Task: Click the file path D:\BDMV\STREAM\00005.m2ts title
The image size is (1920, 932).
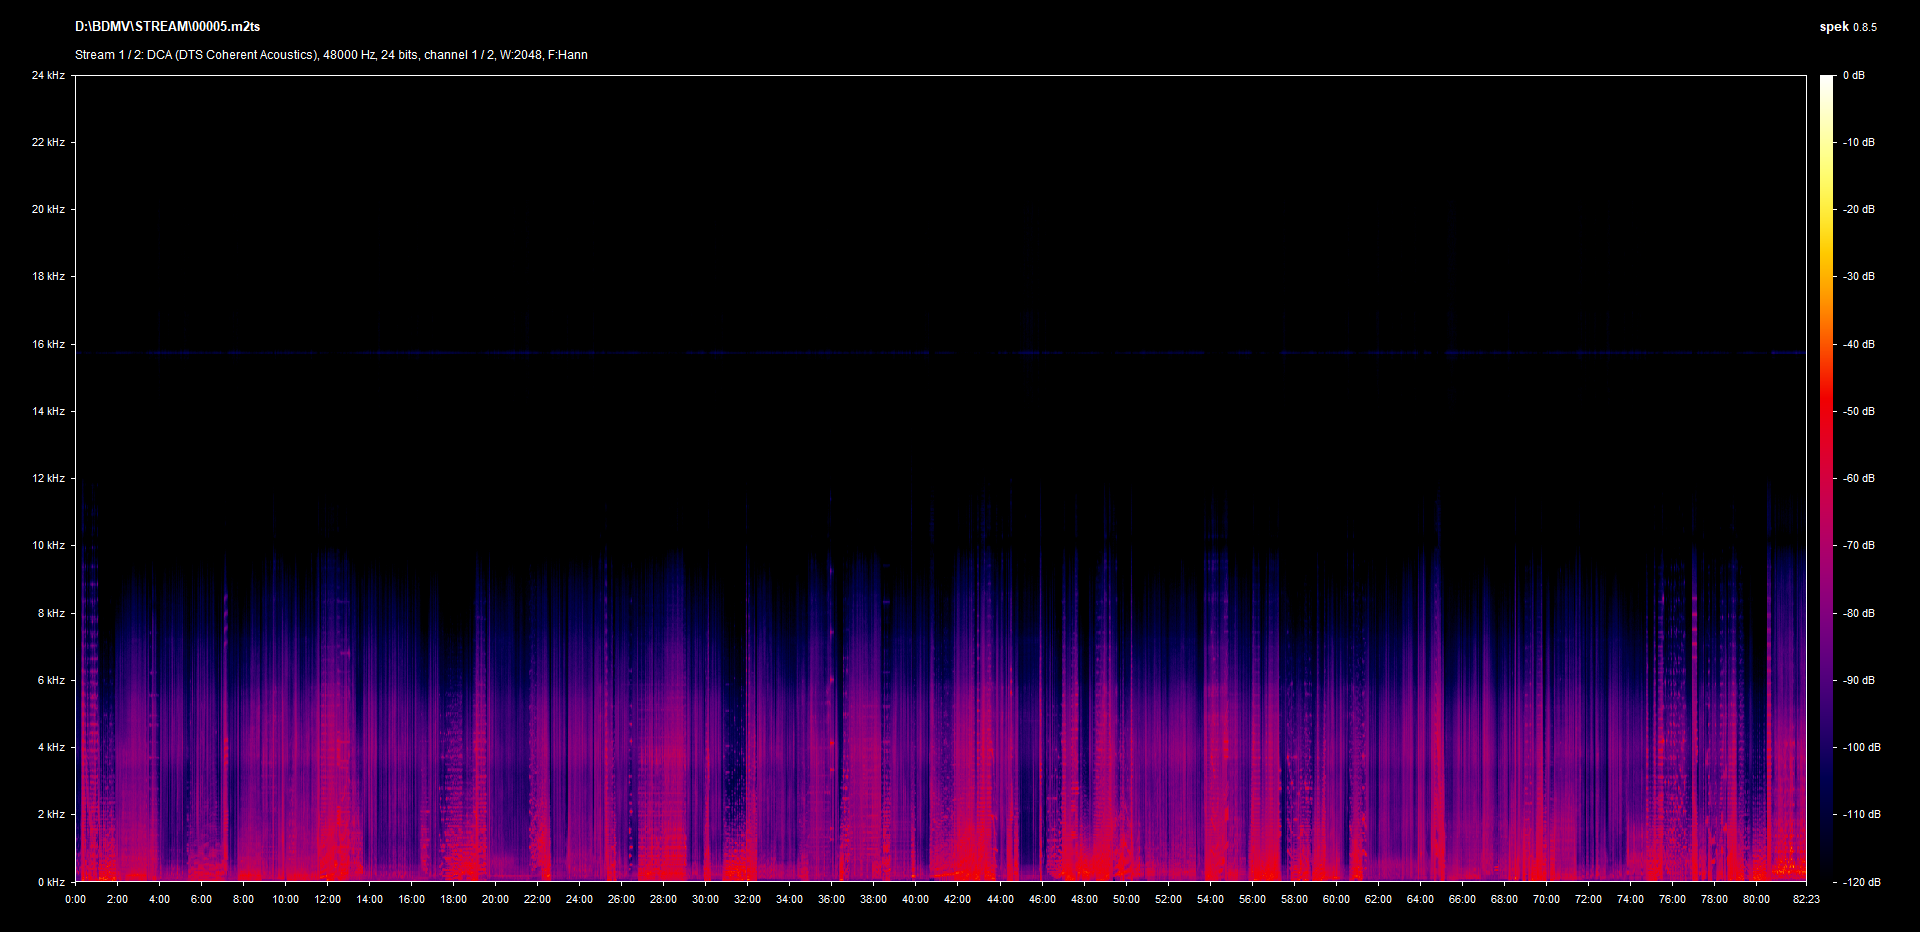Action: pyautogui.click(x=167, y=27)
